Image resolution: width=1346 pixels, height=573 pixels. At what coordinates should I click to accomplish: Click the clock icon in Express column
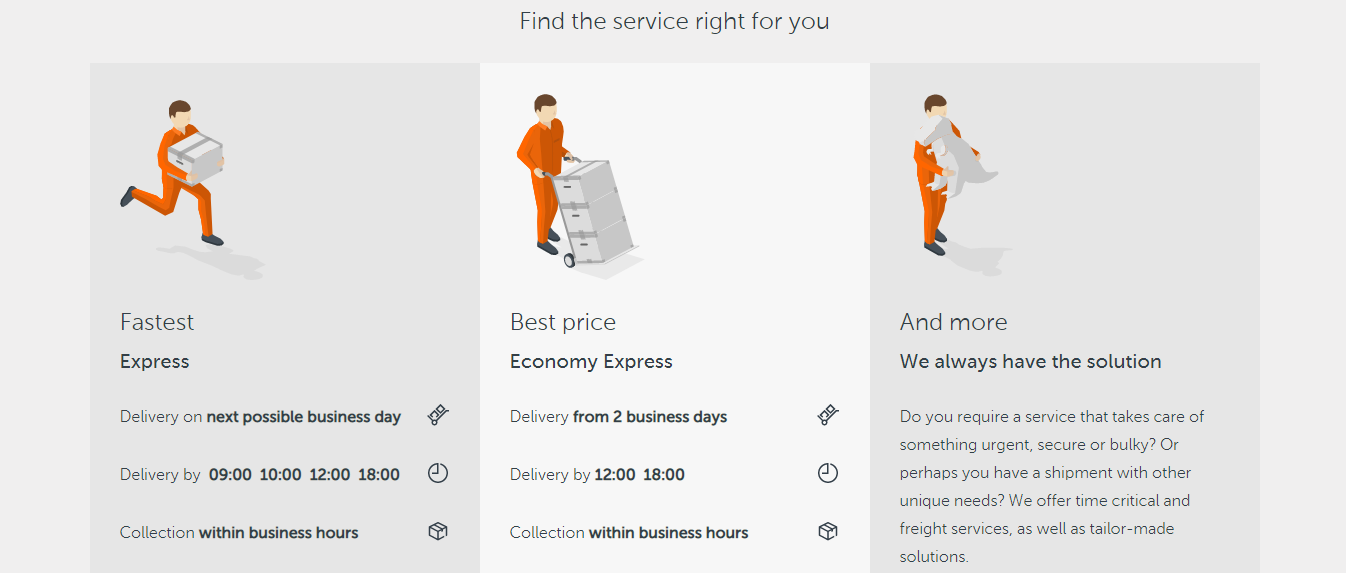[438, 473]
